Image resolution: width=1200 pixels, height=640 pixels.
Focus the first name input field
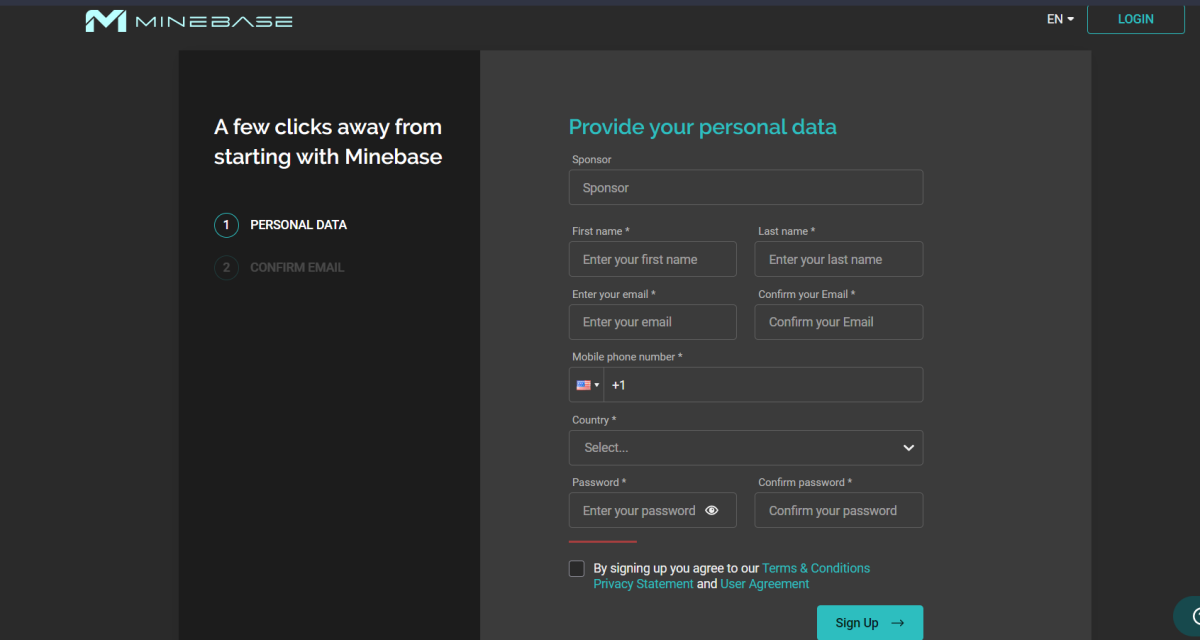pyautogui.click(x=652, y=259)
